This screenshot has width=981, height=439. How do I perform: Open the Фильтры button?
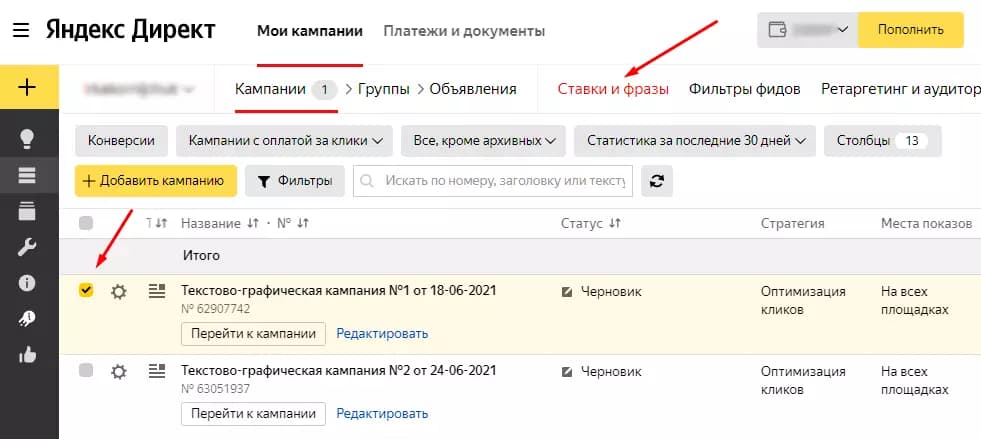(295, 181)
